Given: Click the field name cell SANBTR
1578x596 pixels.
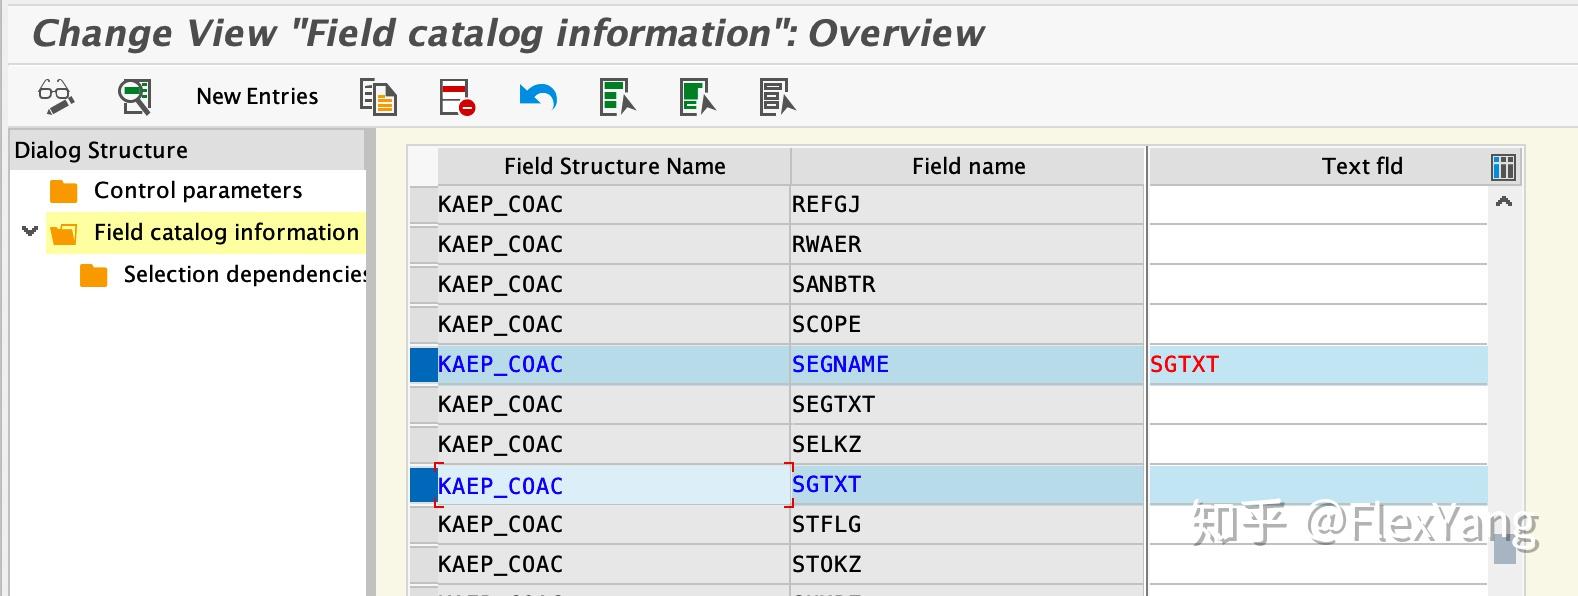Looking at the screenshot, I should 967,284.
